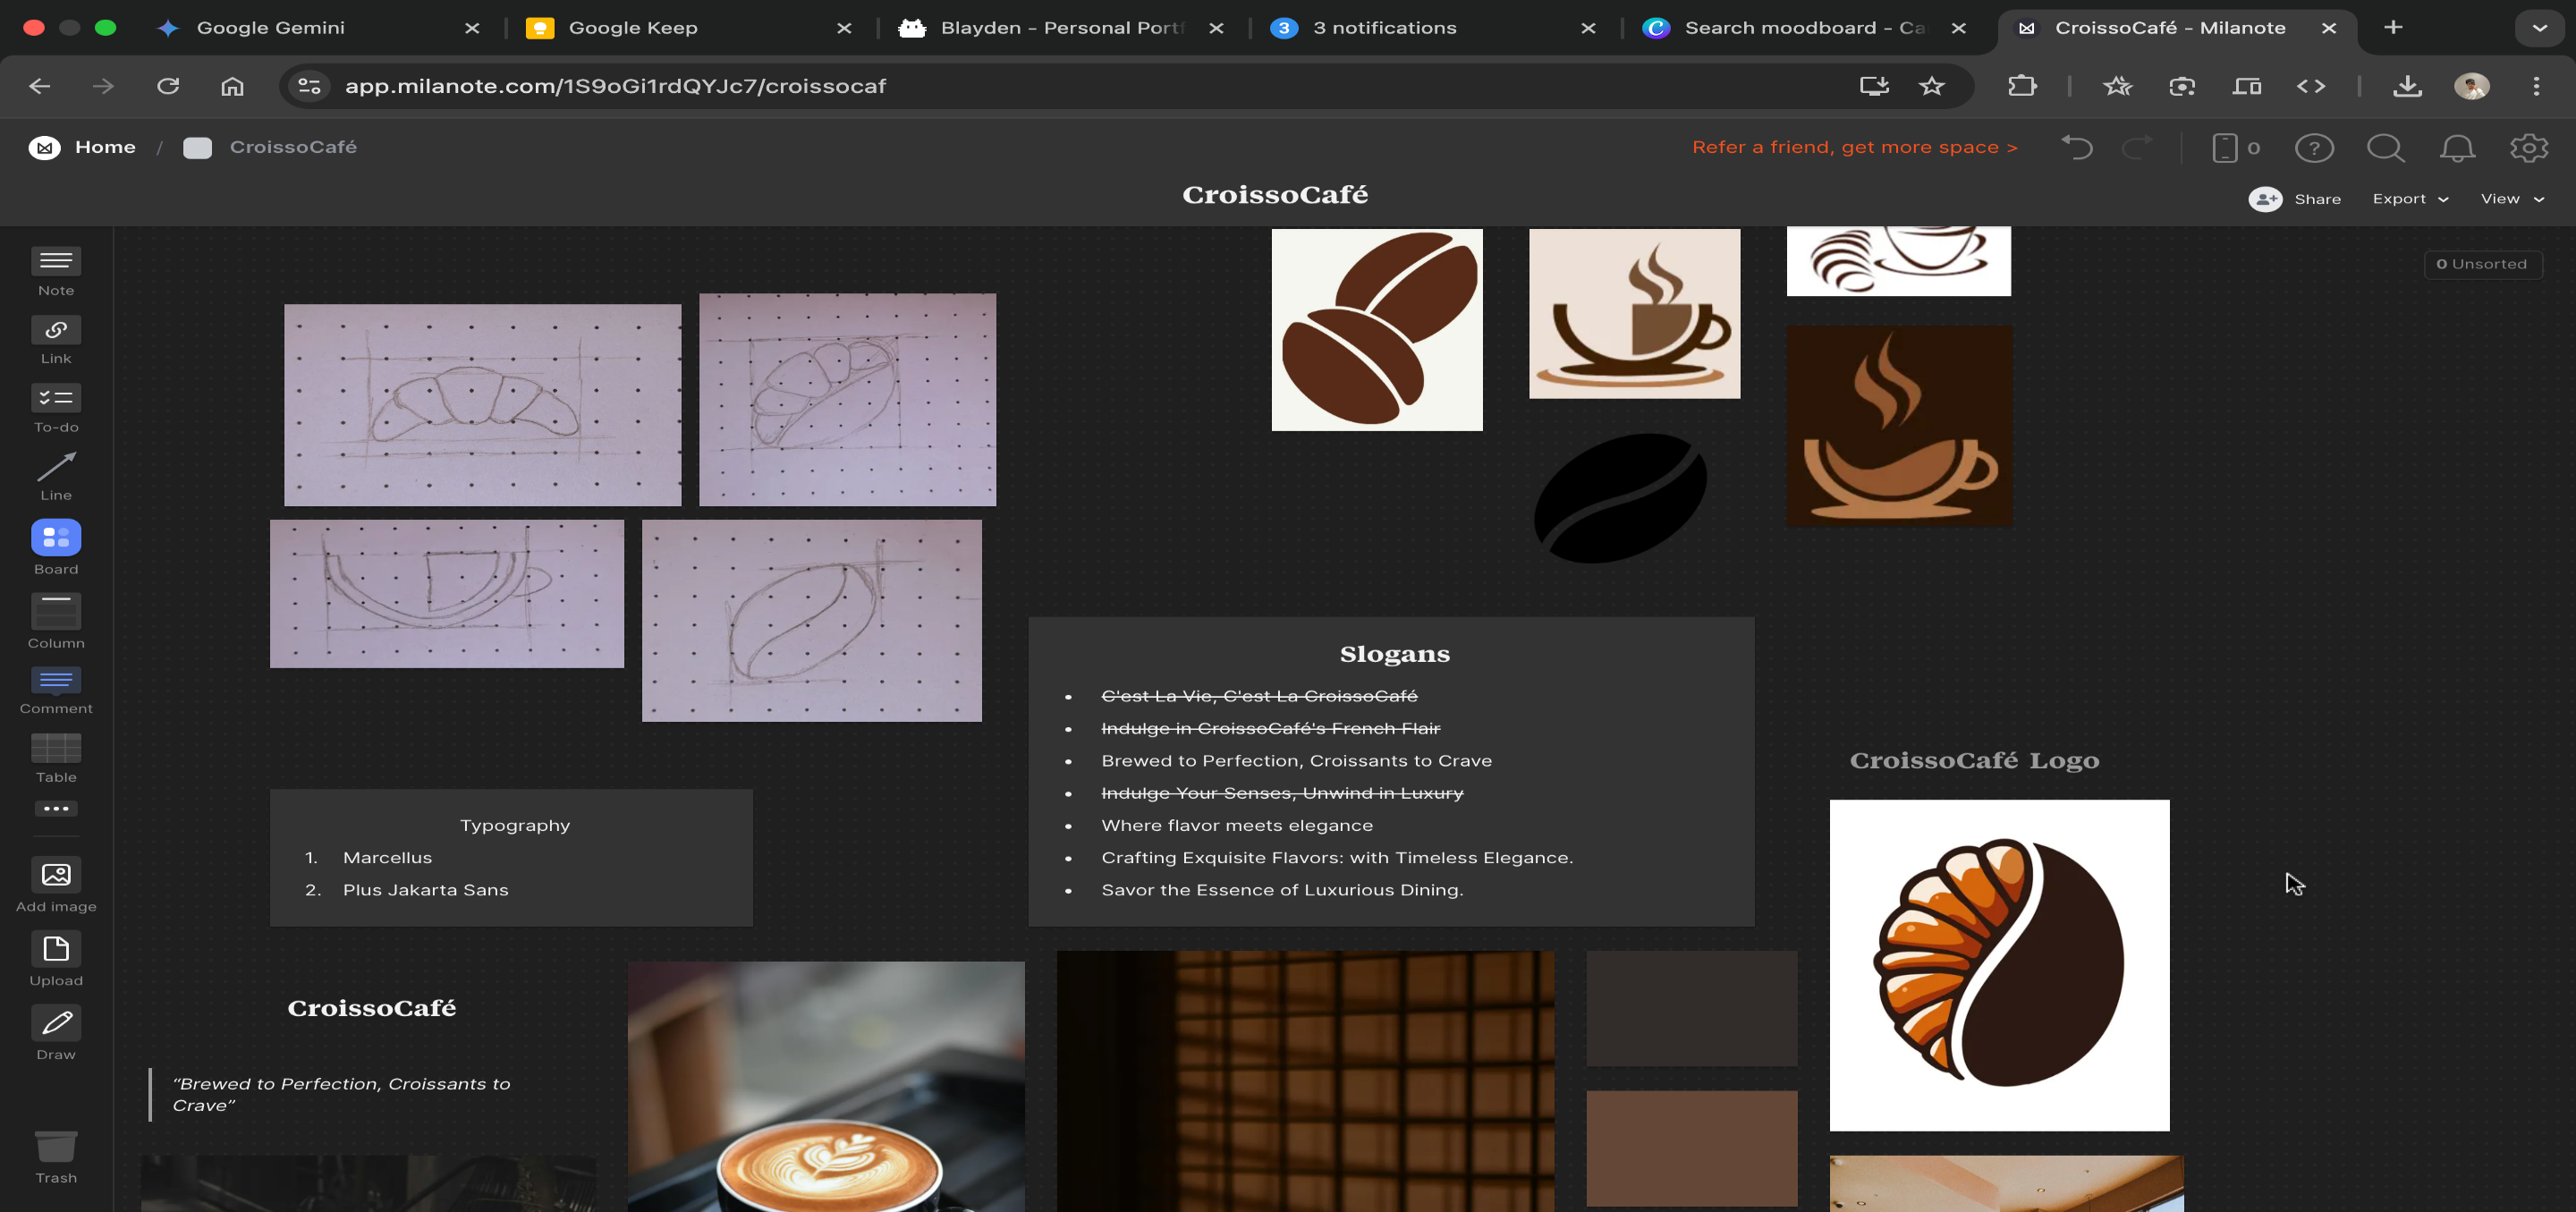Select the light brown color swatch
This screenshot has height=1212, width=2576.
1691,1147
